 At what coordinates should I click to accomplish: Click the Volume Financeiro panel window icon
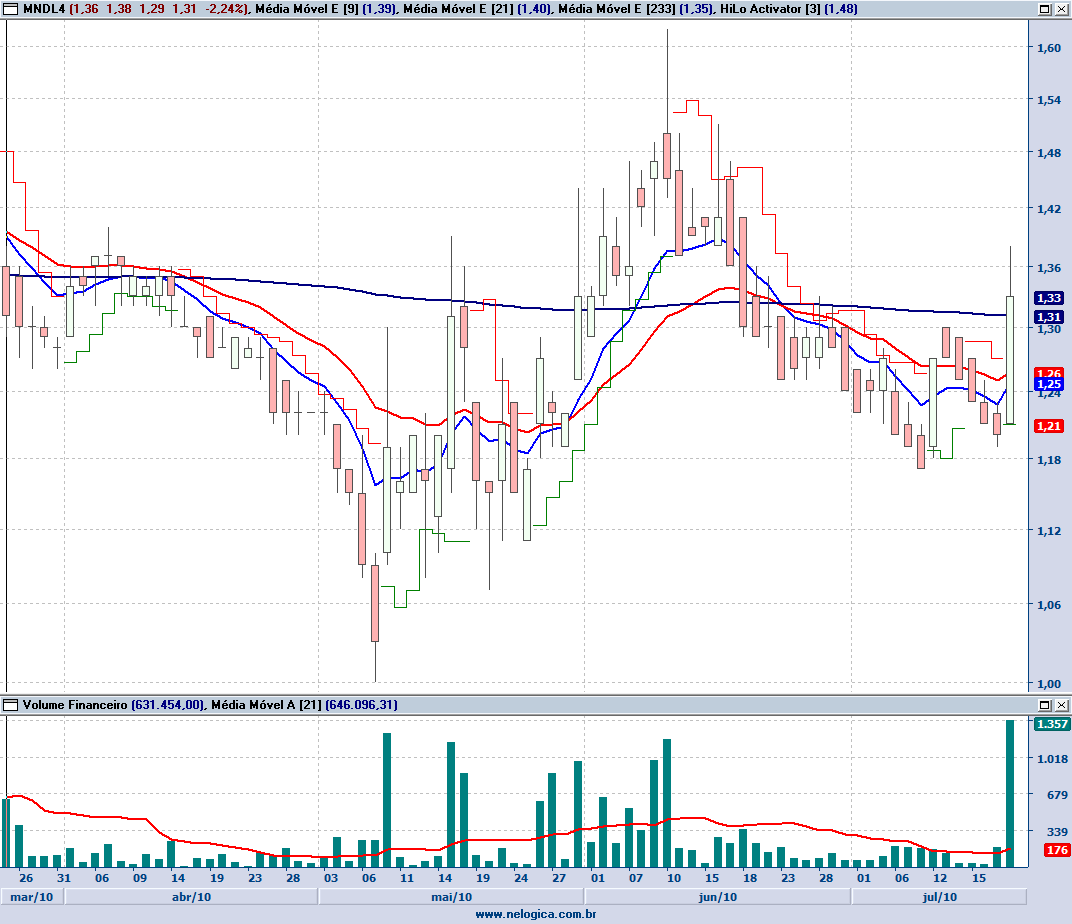tap(10, 705)
